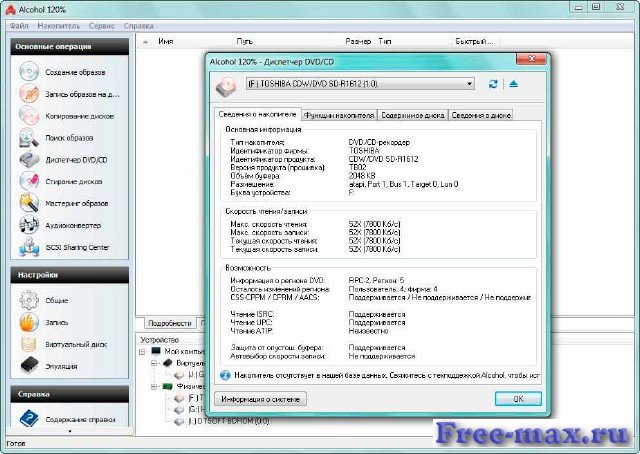The height and width of the screenshot is (454, 640).
Task: Click the F: physical drive icon in tree
Action: tap(179, 398)
